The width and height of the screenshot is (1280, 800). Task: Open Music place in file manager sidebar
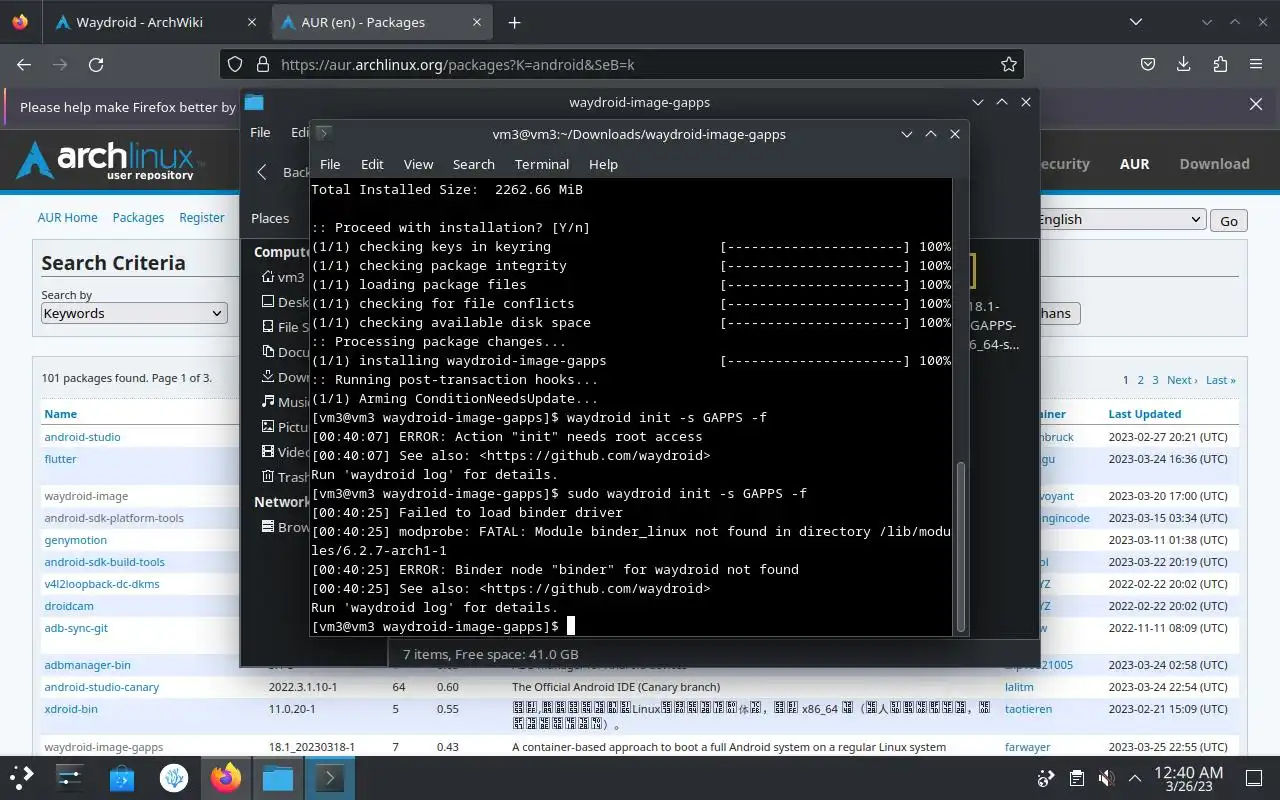point(284,402)
